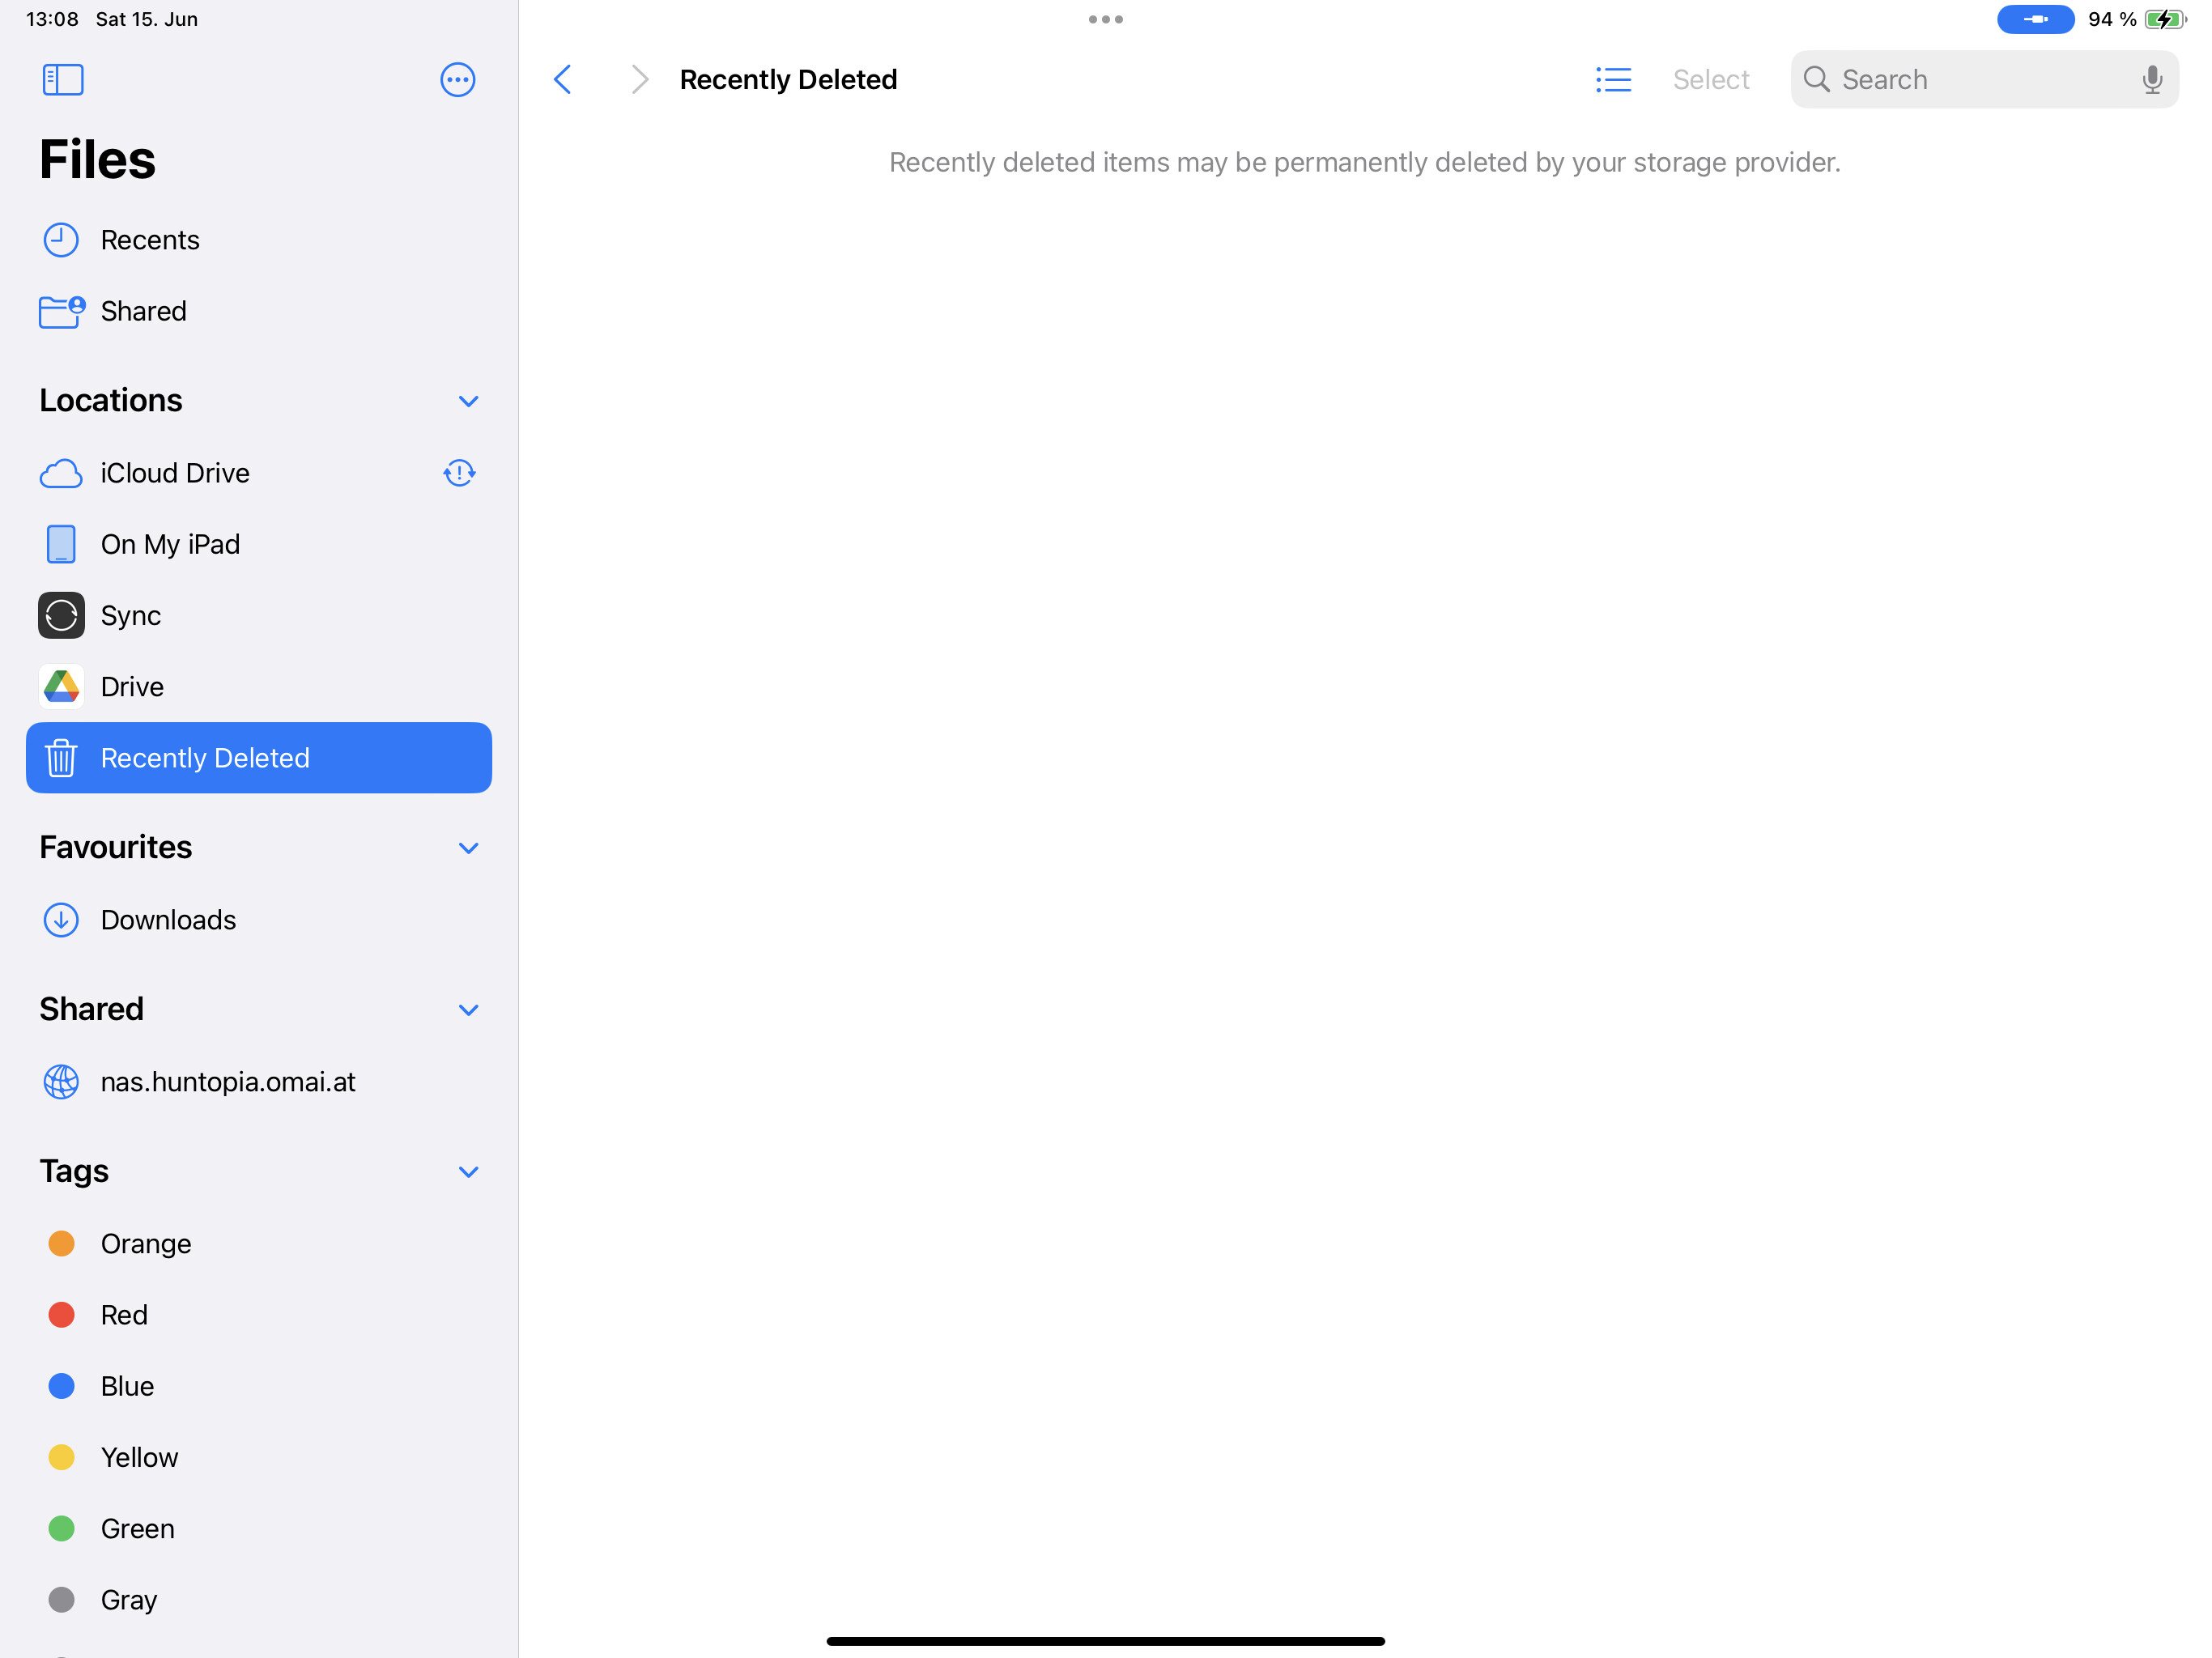The image size is (2212, 1658).
Task: Open the On My iPad location
Action: 170,544
